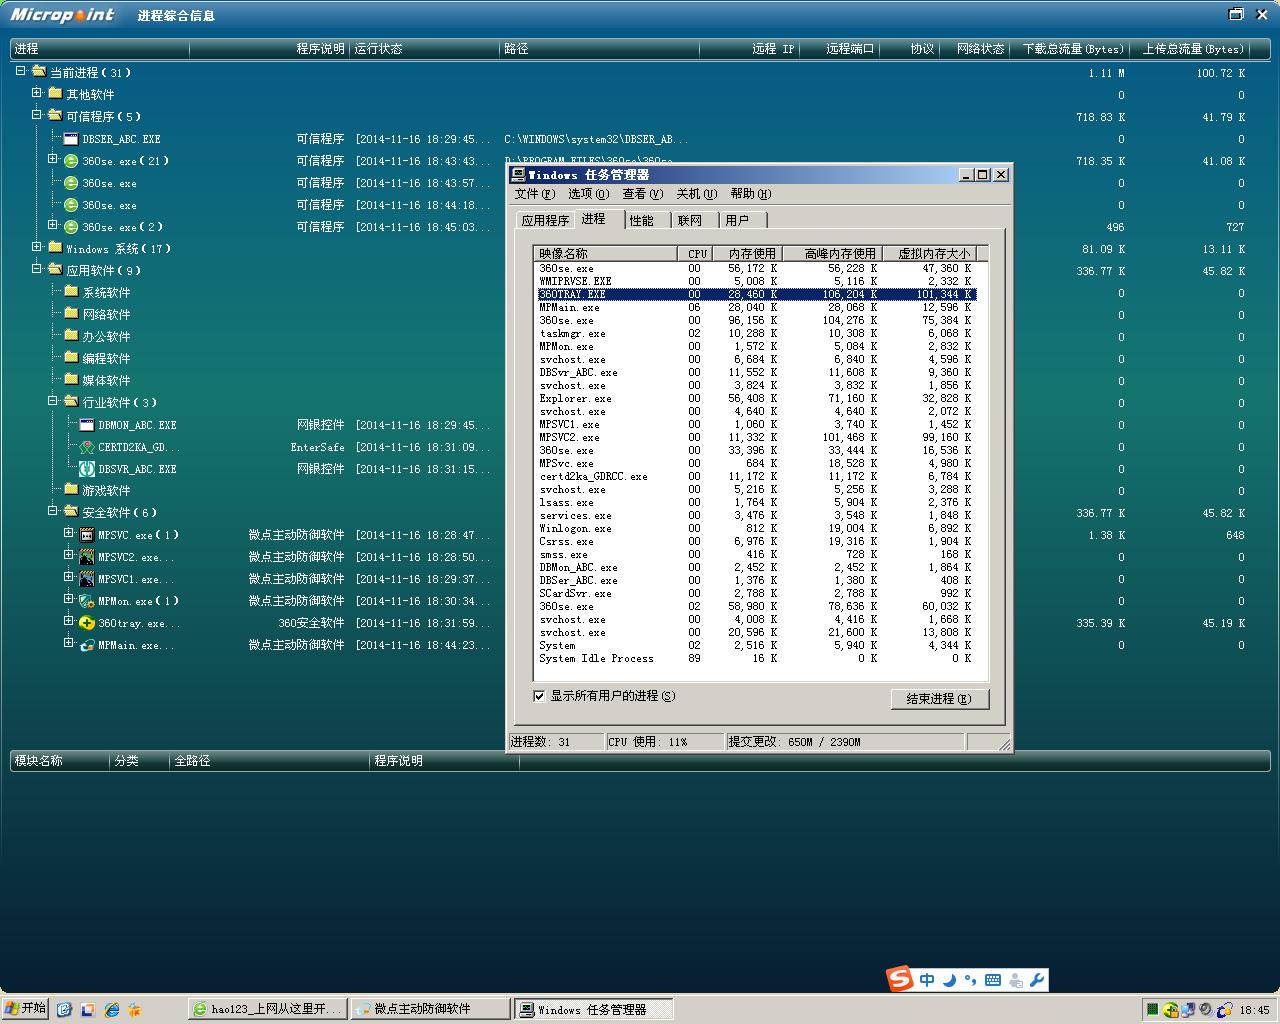Select the taskmgr.exe row
This screenshot has width=1280, height=1024.
pos(755,333)
